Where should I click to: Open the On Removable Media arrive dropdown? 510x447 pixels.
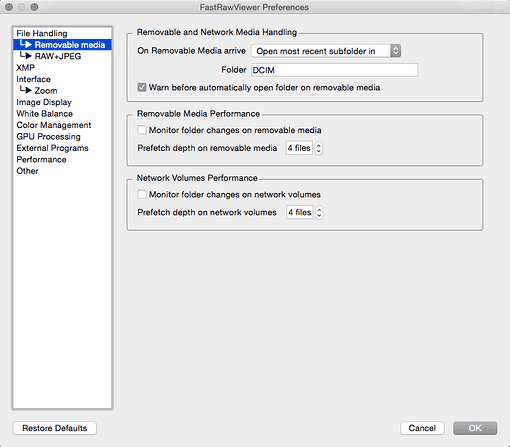326,51
